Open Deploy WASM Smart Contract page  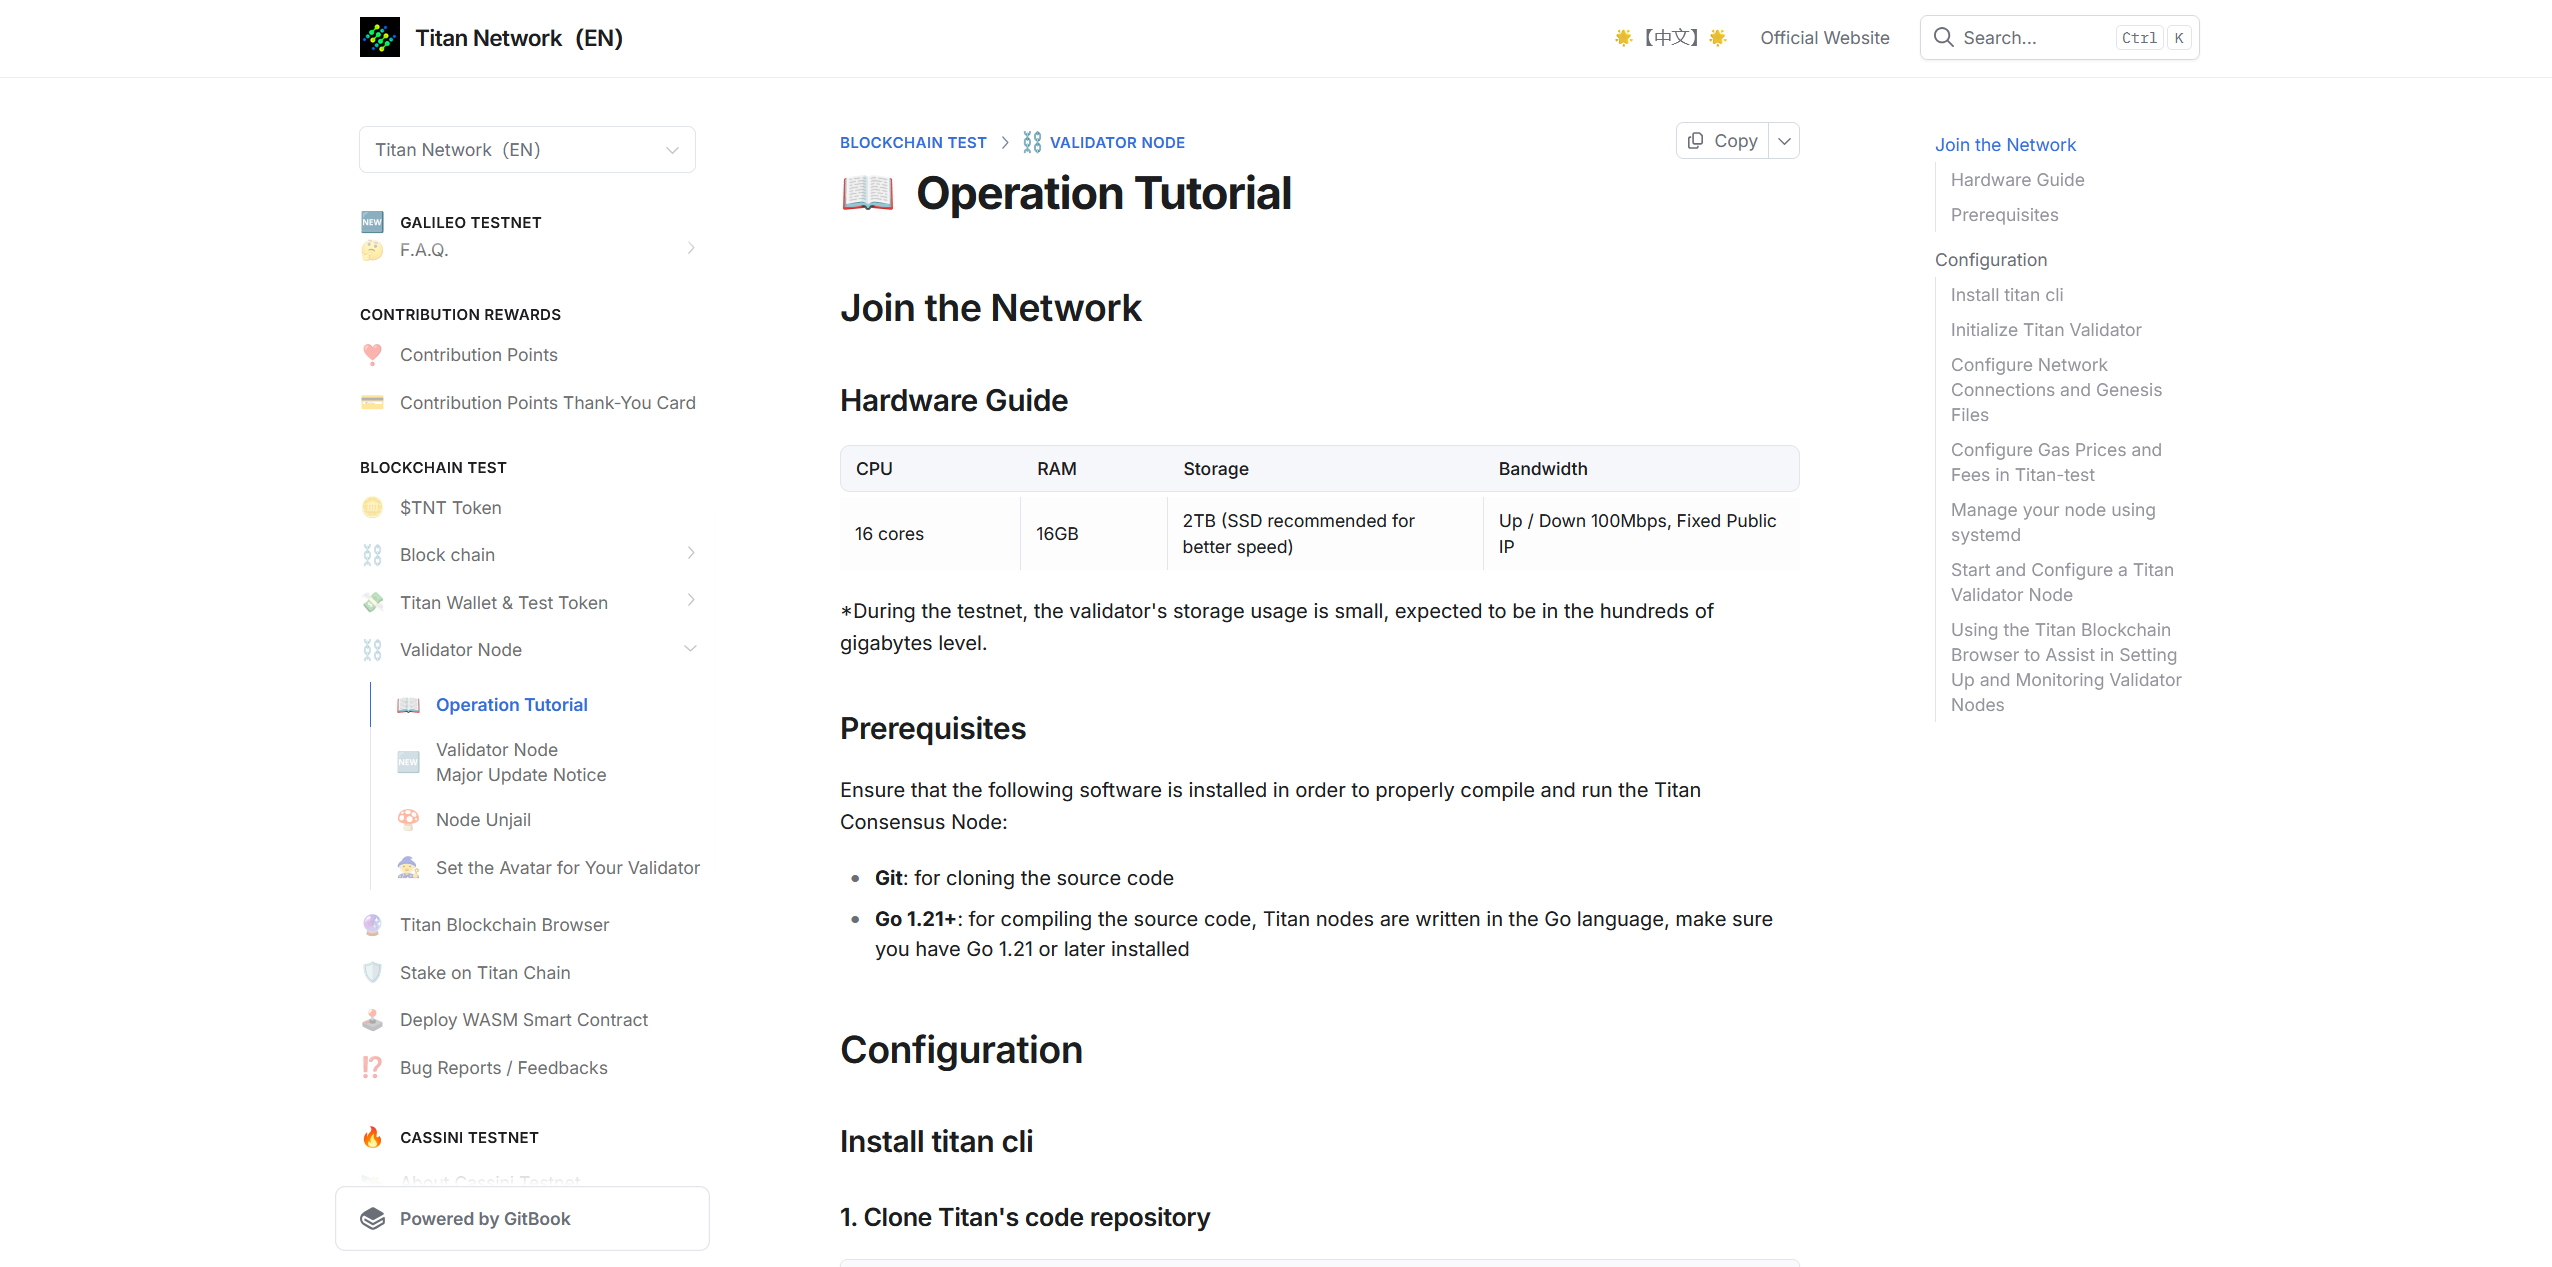tap(524, 1019)
